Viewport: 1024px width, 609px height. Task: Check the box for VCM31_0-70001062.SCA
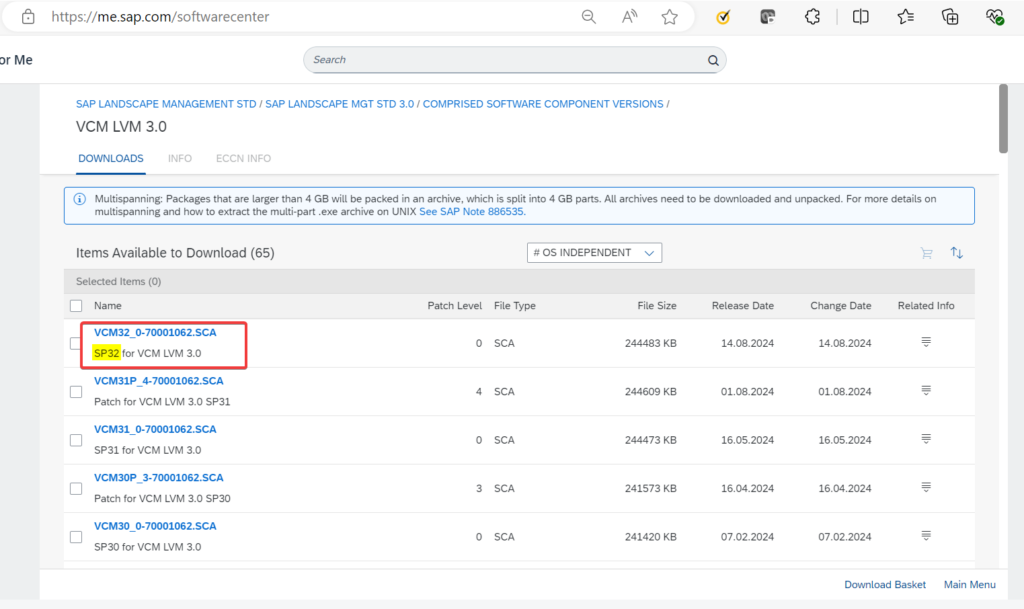point(76,440)
